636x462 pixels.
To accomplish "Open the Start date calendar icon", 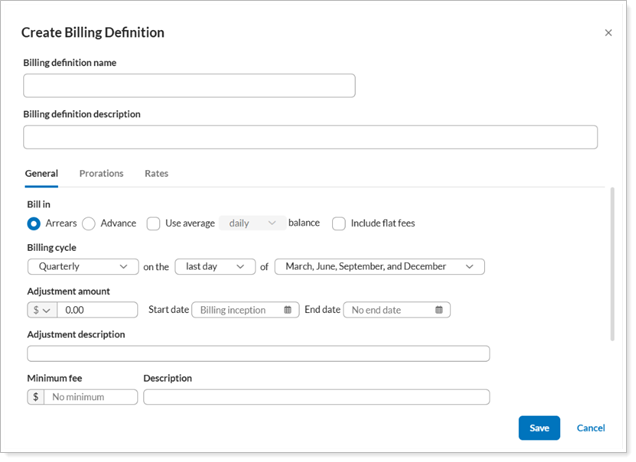I will [x=287, y=310].
